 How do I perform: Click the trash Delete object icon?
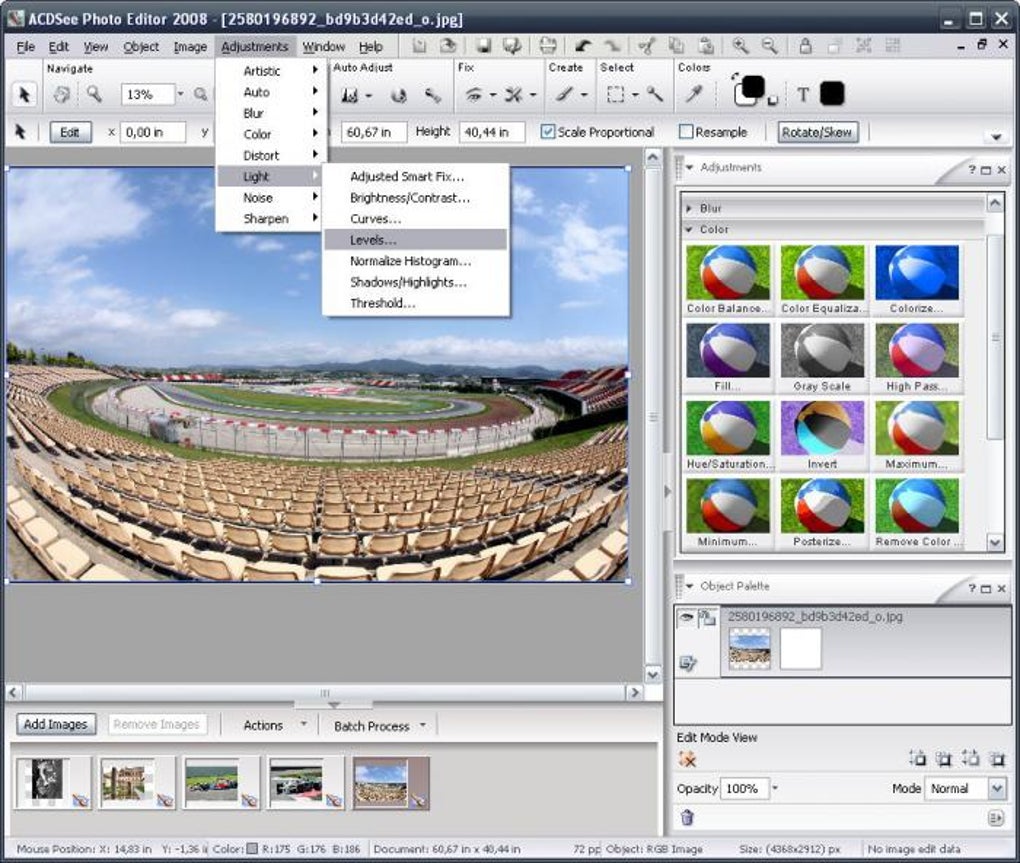pos(687,817)
